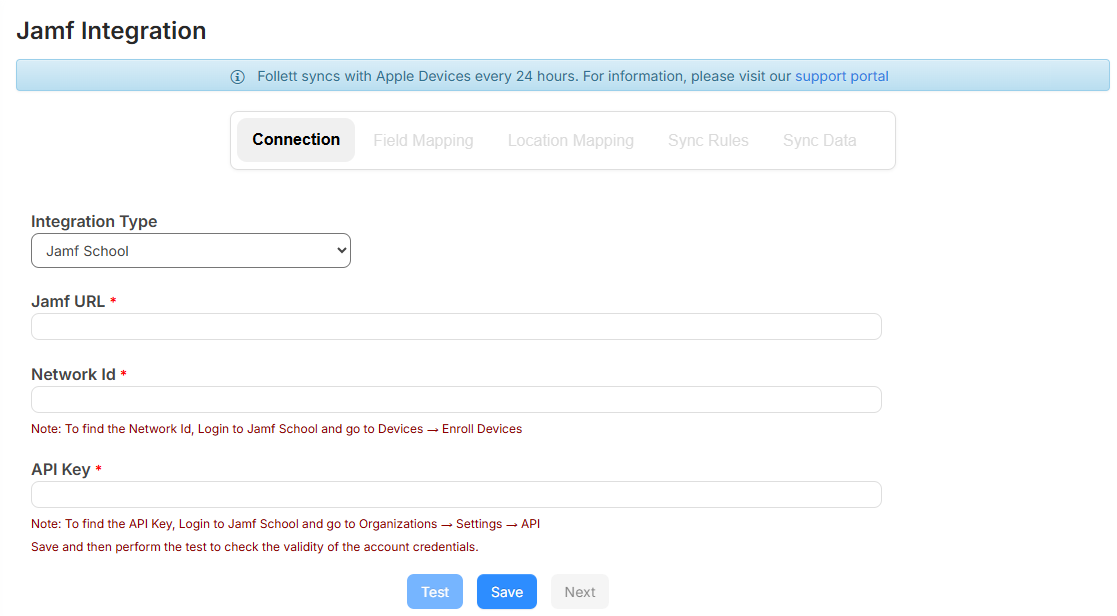Click the Network Id input box
The width and height of the screenshot is (1117, 616).
(456, 399)
